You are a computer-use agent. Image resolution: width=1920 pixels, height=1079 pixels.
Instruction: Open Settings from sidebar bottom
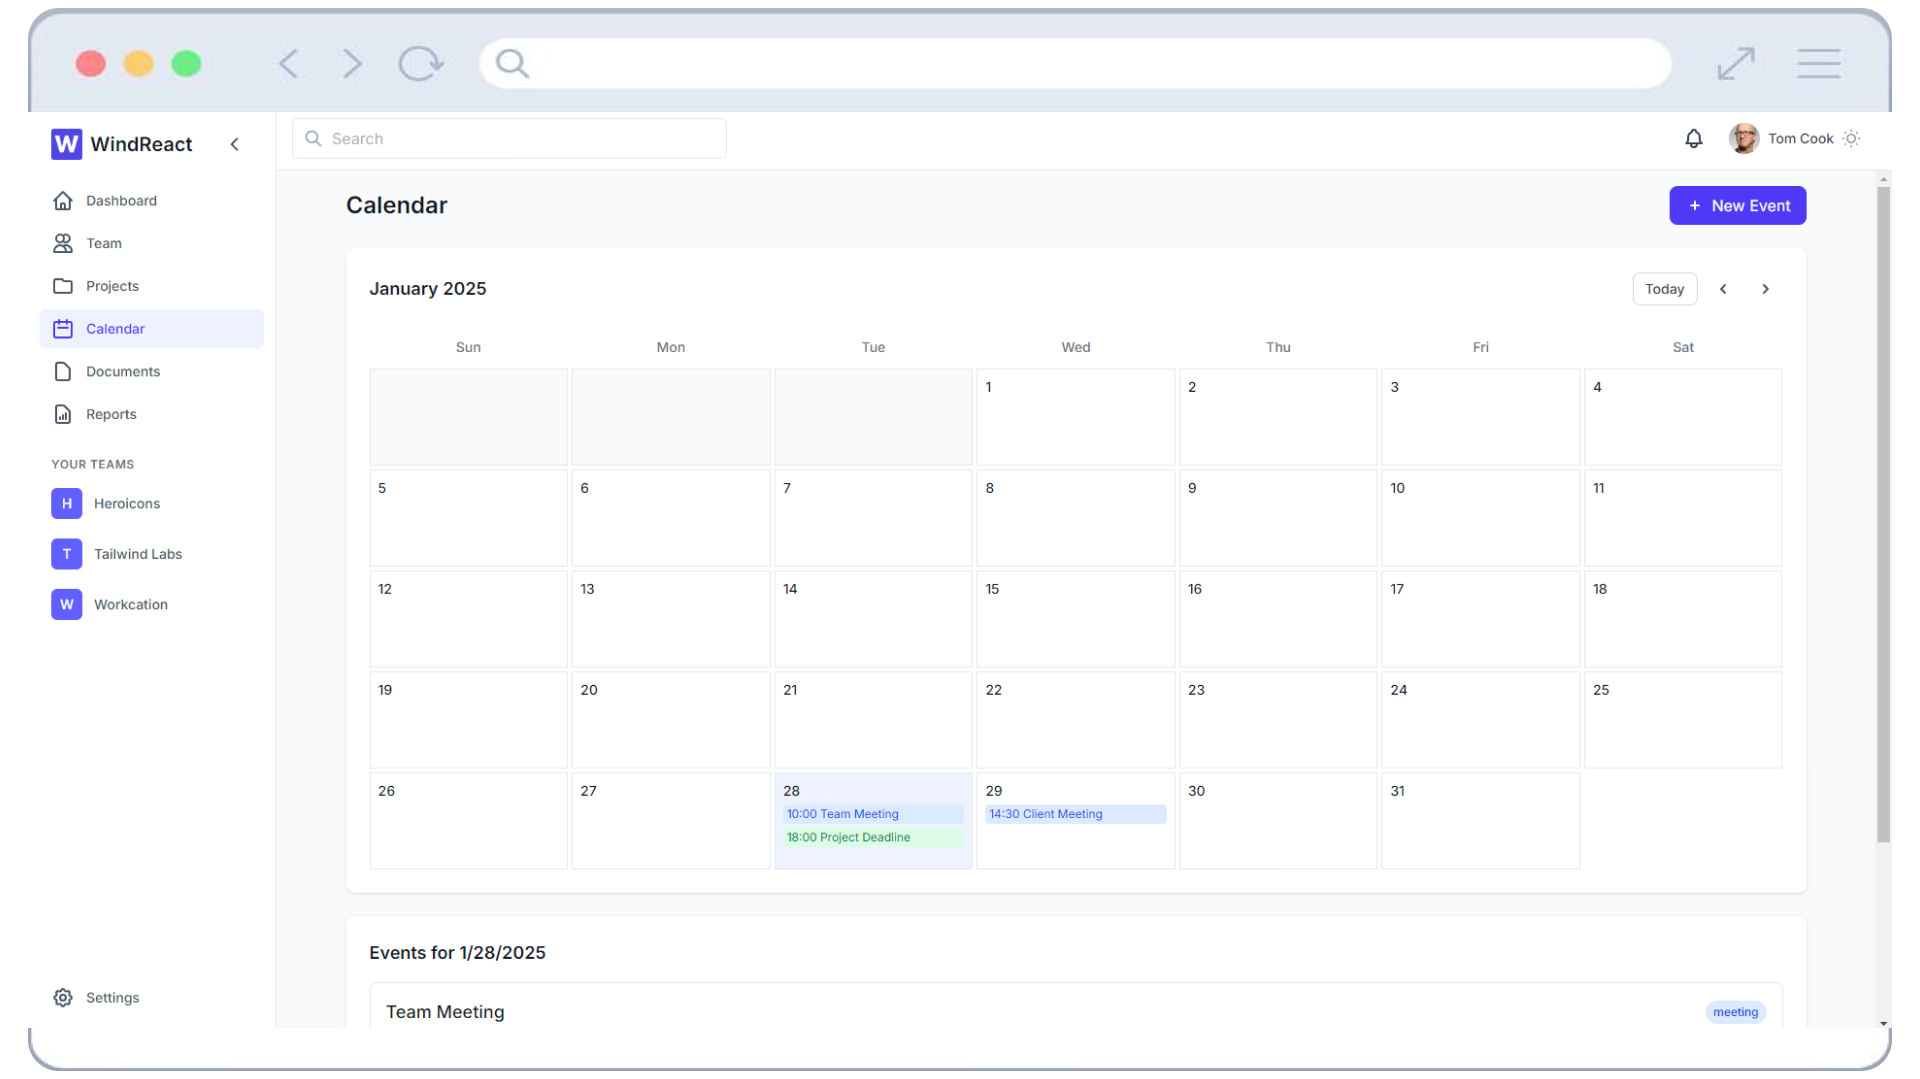click(151, 998)
